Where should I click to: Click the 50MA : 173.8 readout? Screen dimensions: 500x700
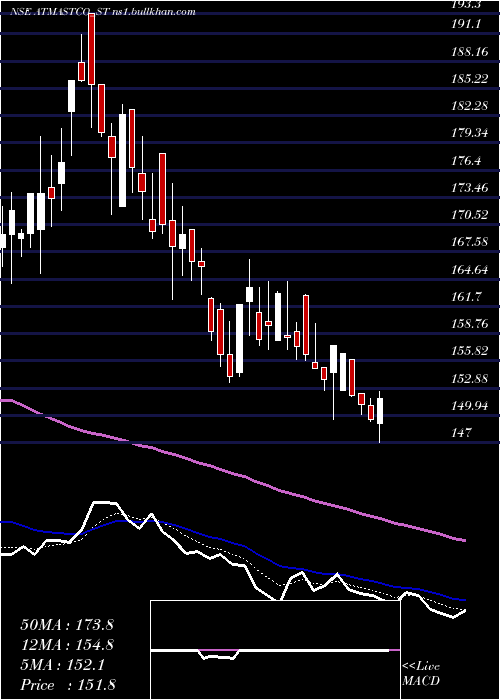67,625
